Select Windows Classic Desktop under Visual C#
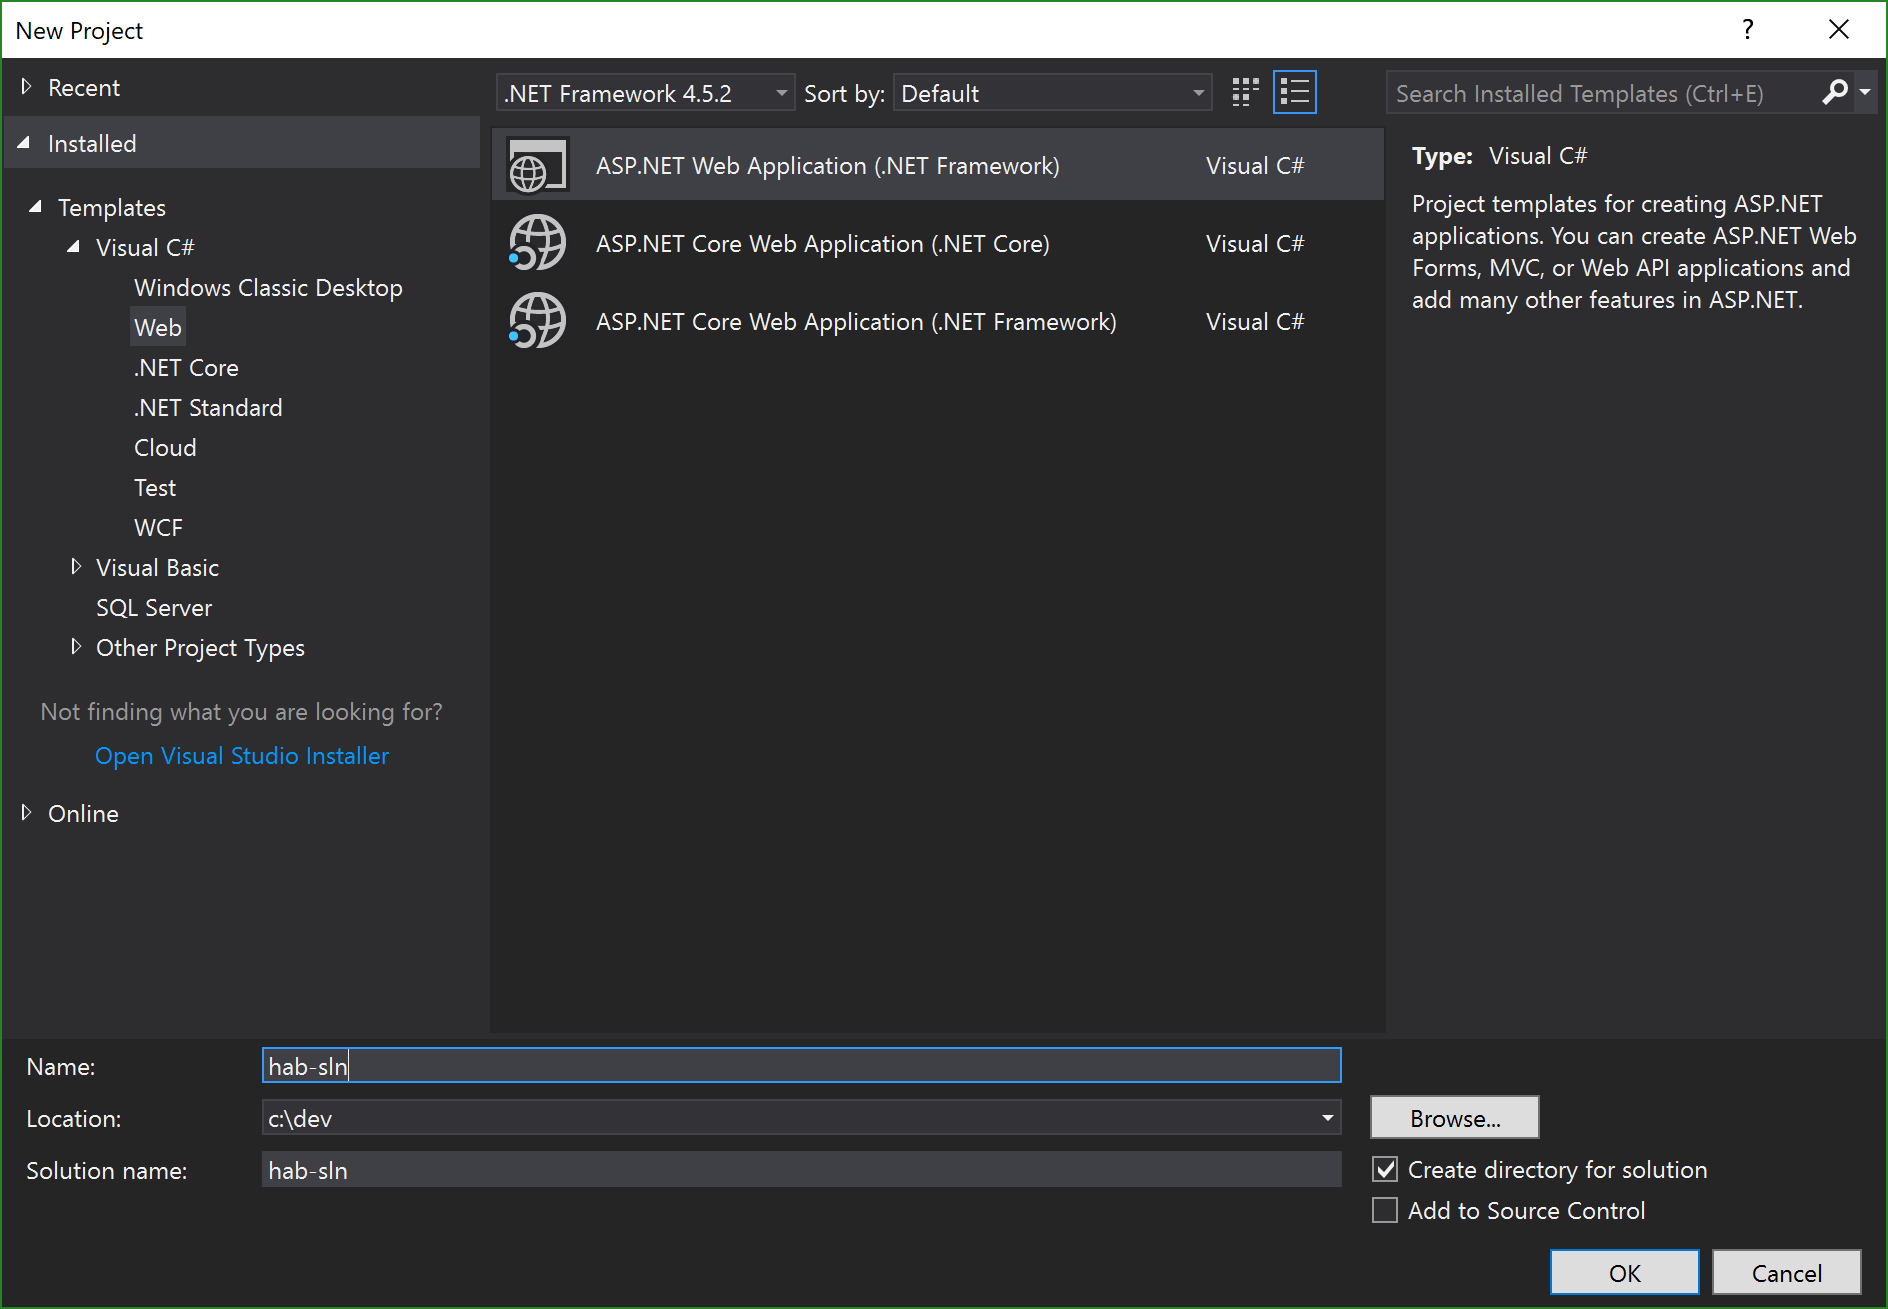Image resolution: width=1888 pixels, height=1309 pixels. 268,287
